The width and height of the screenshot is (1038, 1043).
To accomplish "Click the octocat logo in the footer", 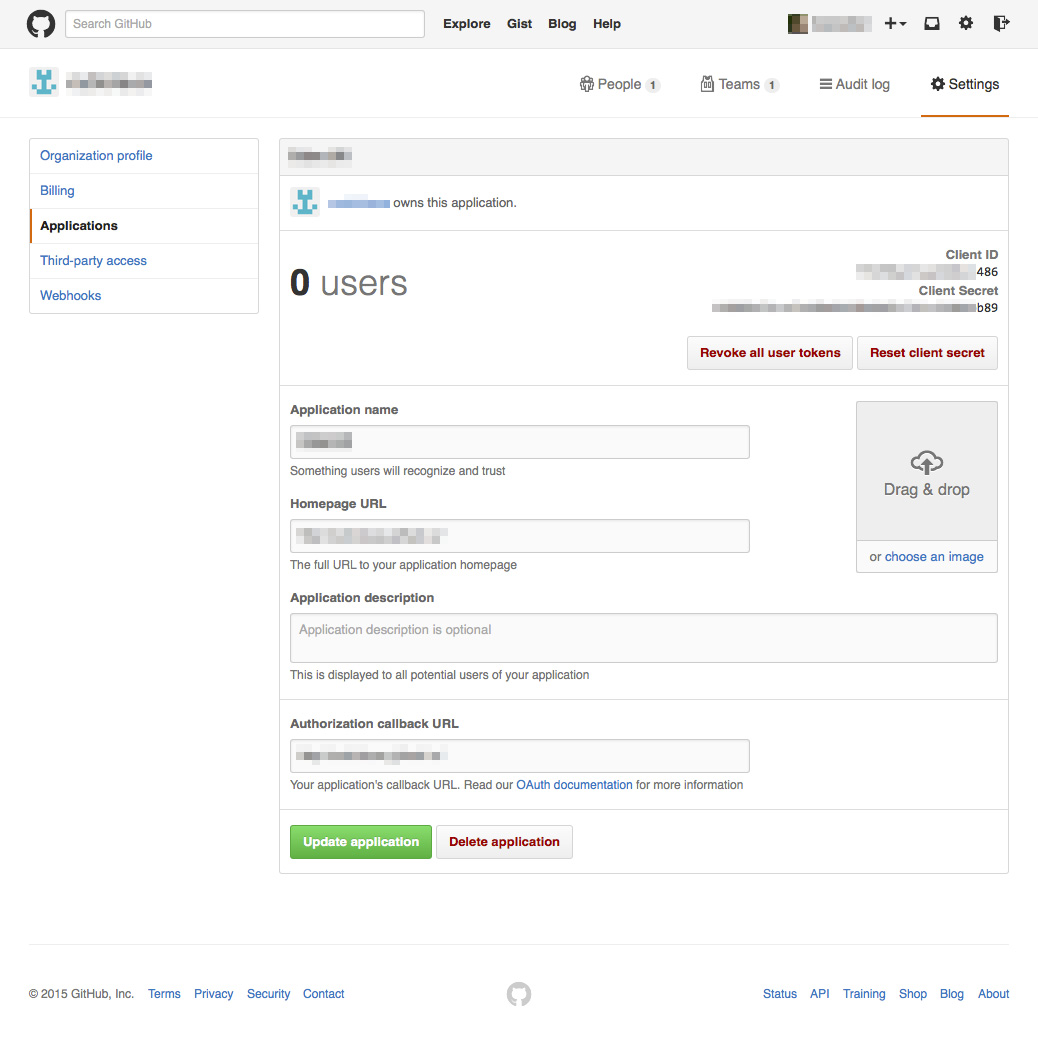I will click(518, 994).
